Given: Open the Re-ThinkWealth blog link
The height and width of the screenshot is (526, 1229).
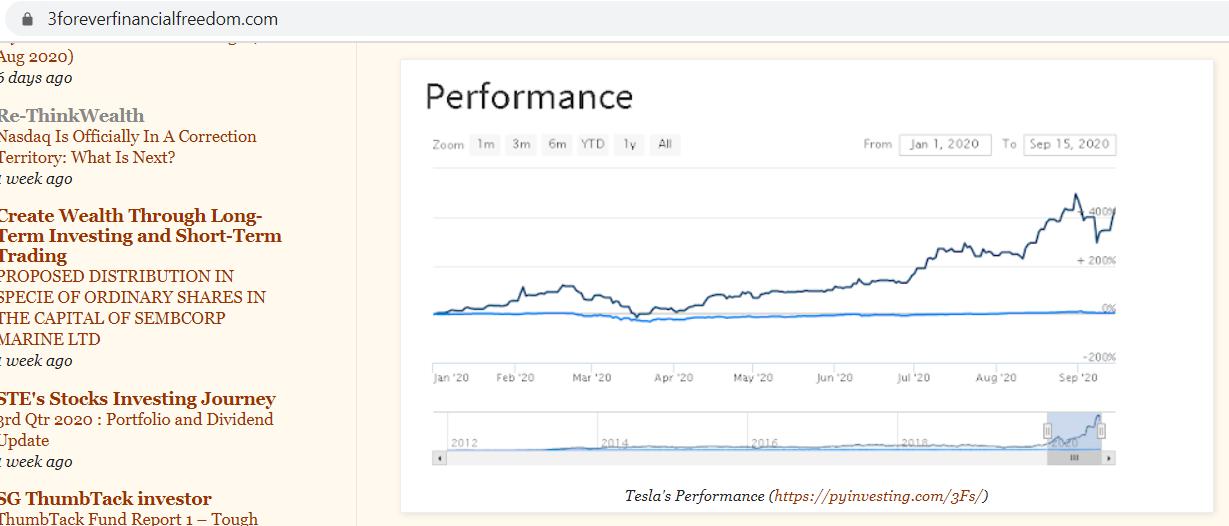Looking at the screenshot, I should 71,116.
